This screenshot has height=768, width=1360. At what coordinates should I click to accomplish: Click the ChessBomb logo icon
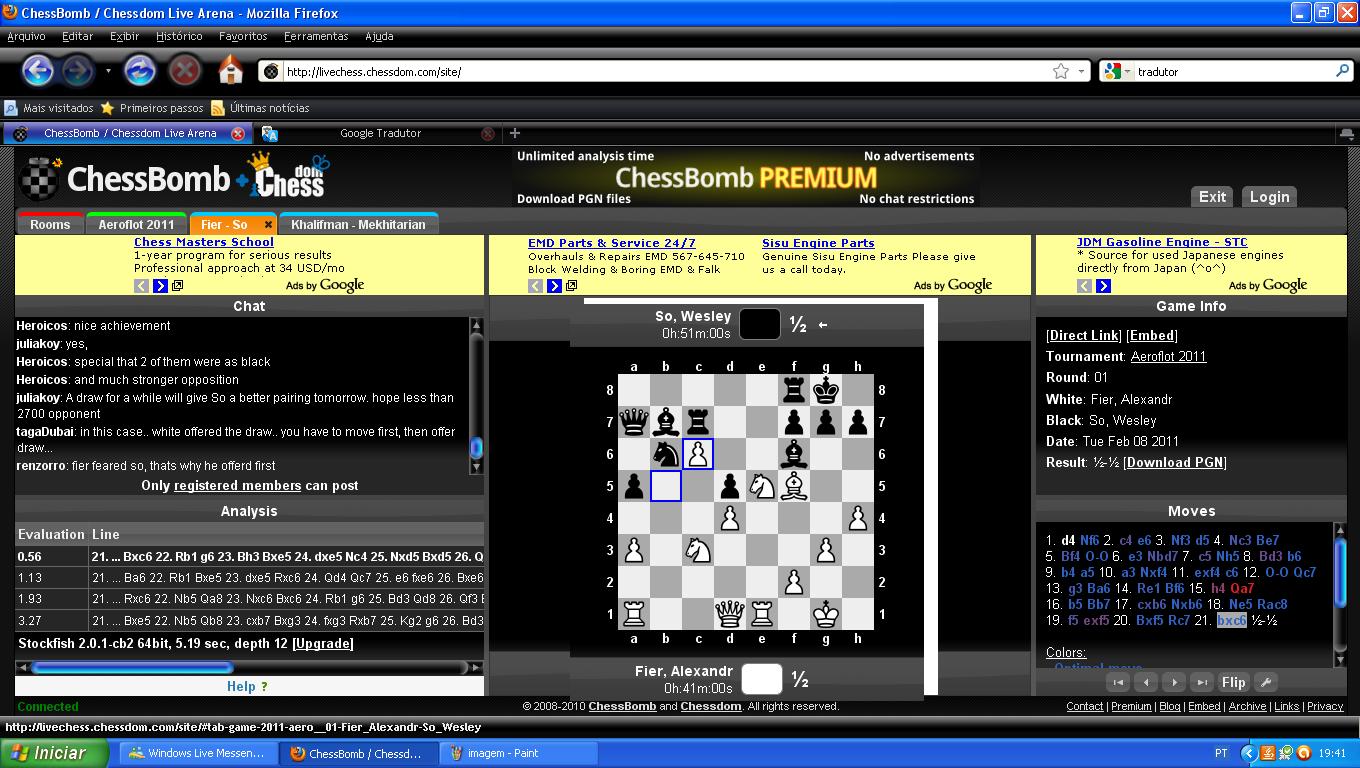click(41, 180)
